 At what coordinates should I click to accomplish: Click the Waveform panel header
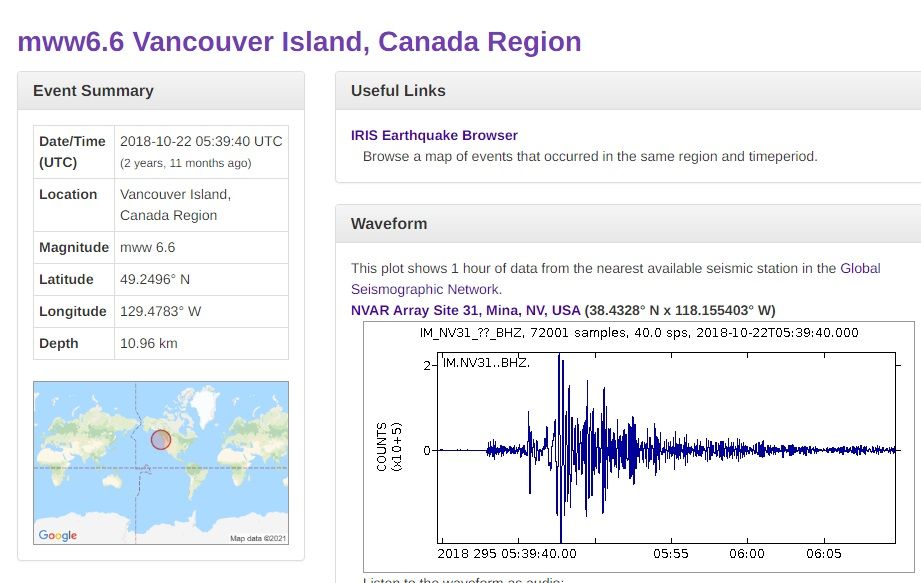(389, 224)
